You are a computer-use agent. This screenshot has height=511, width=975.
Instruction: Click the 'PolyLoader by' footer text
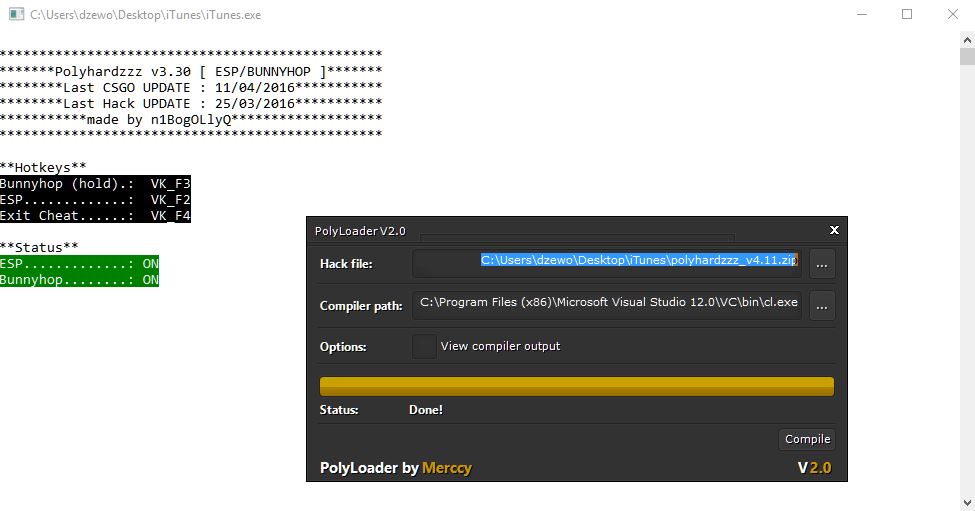click(x=369, y=467)
